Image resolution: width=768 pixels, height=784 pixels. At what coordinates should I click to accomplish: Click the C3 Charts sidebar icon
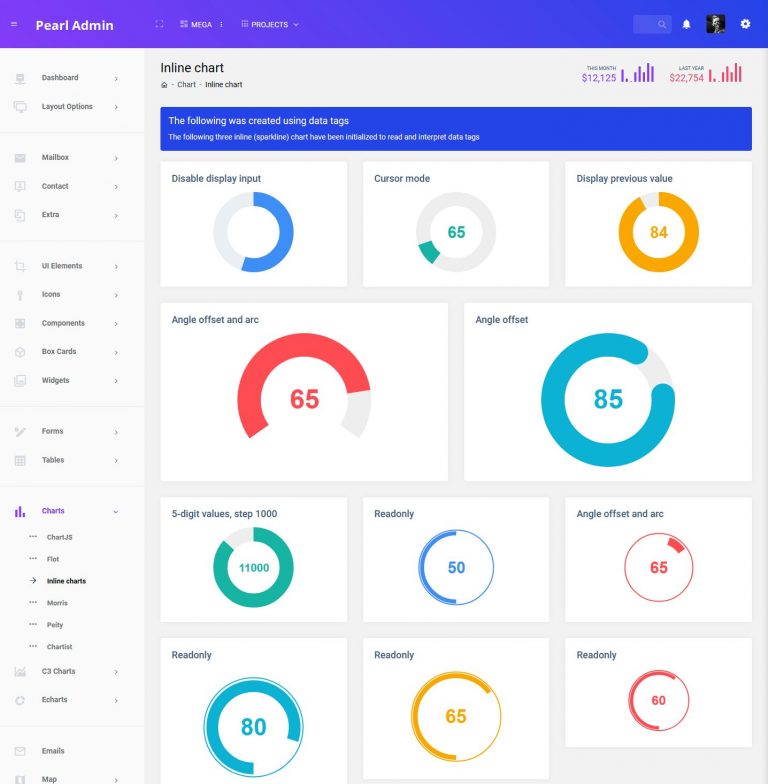(20, 672)
